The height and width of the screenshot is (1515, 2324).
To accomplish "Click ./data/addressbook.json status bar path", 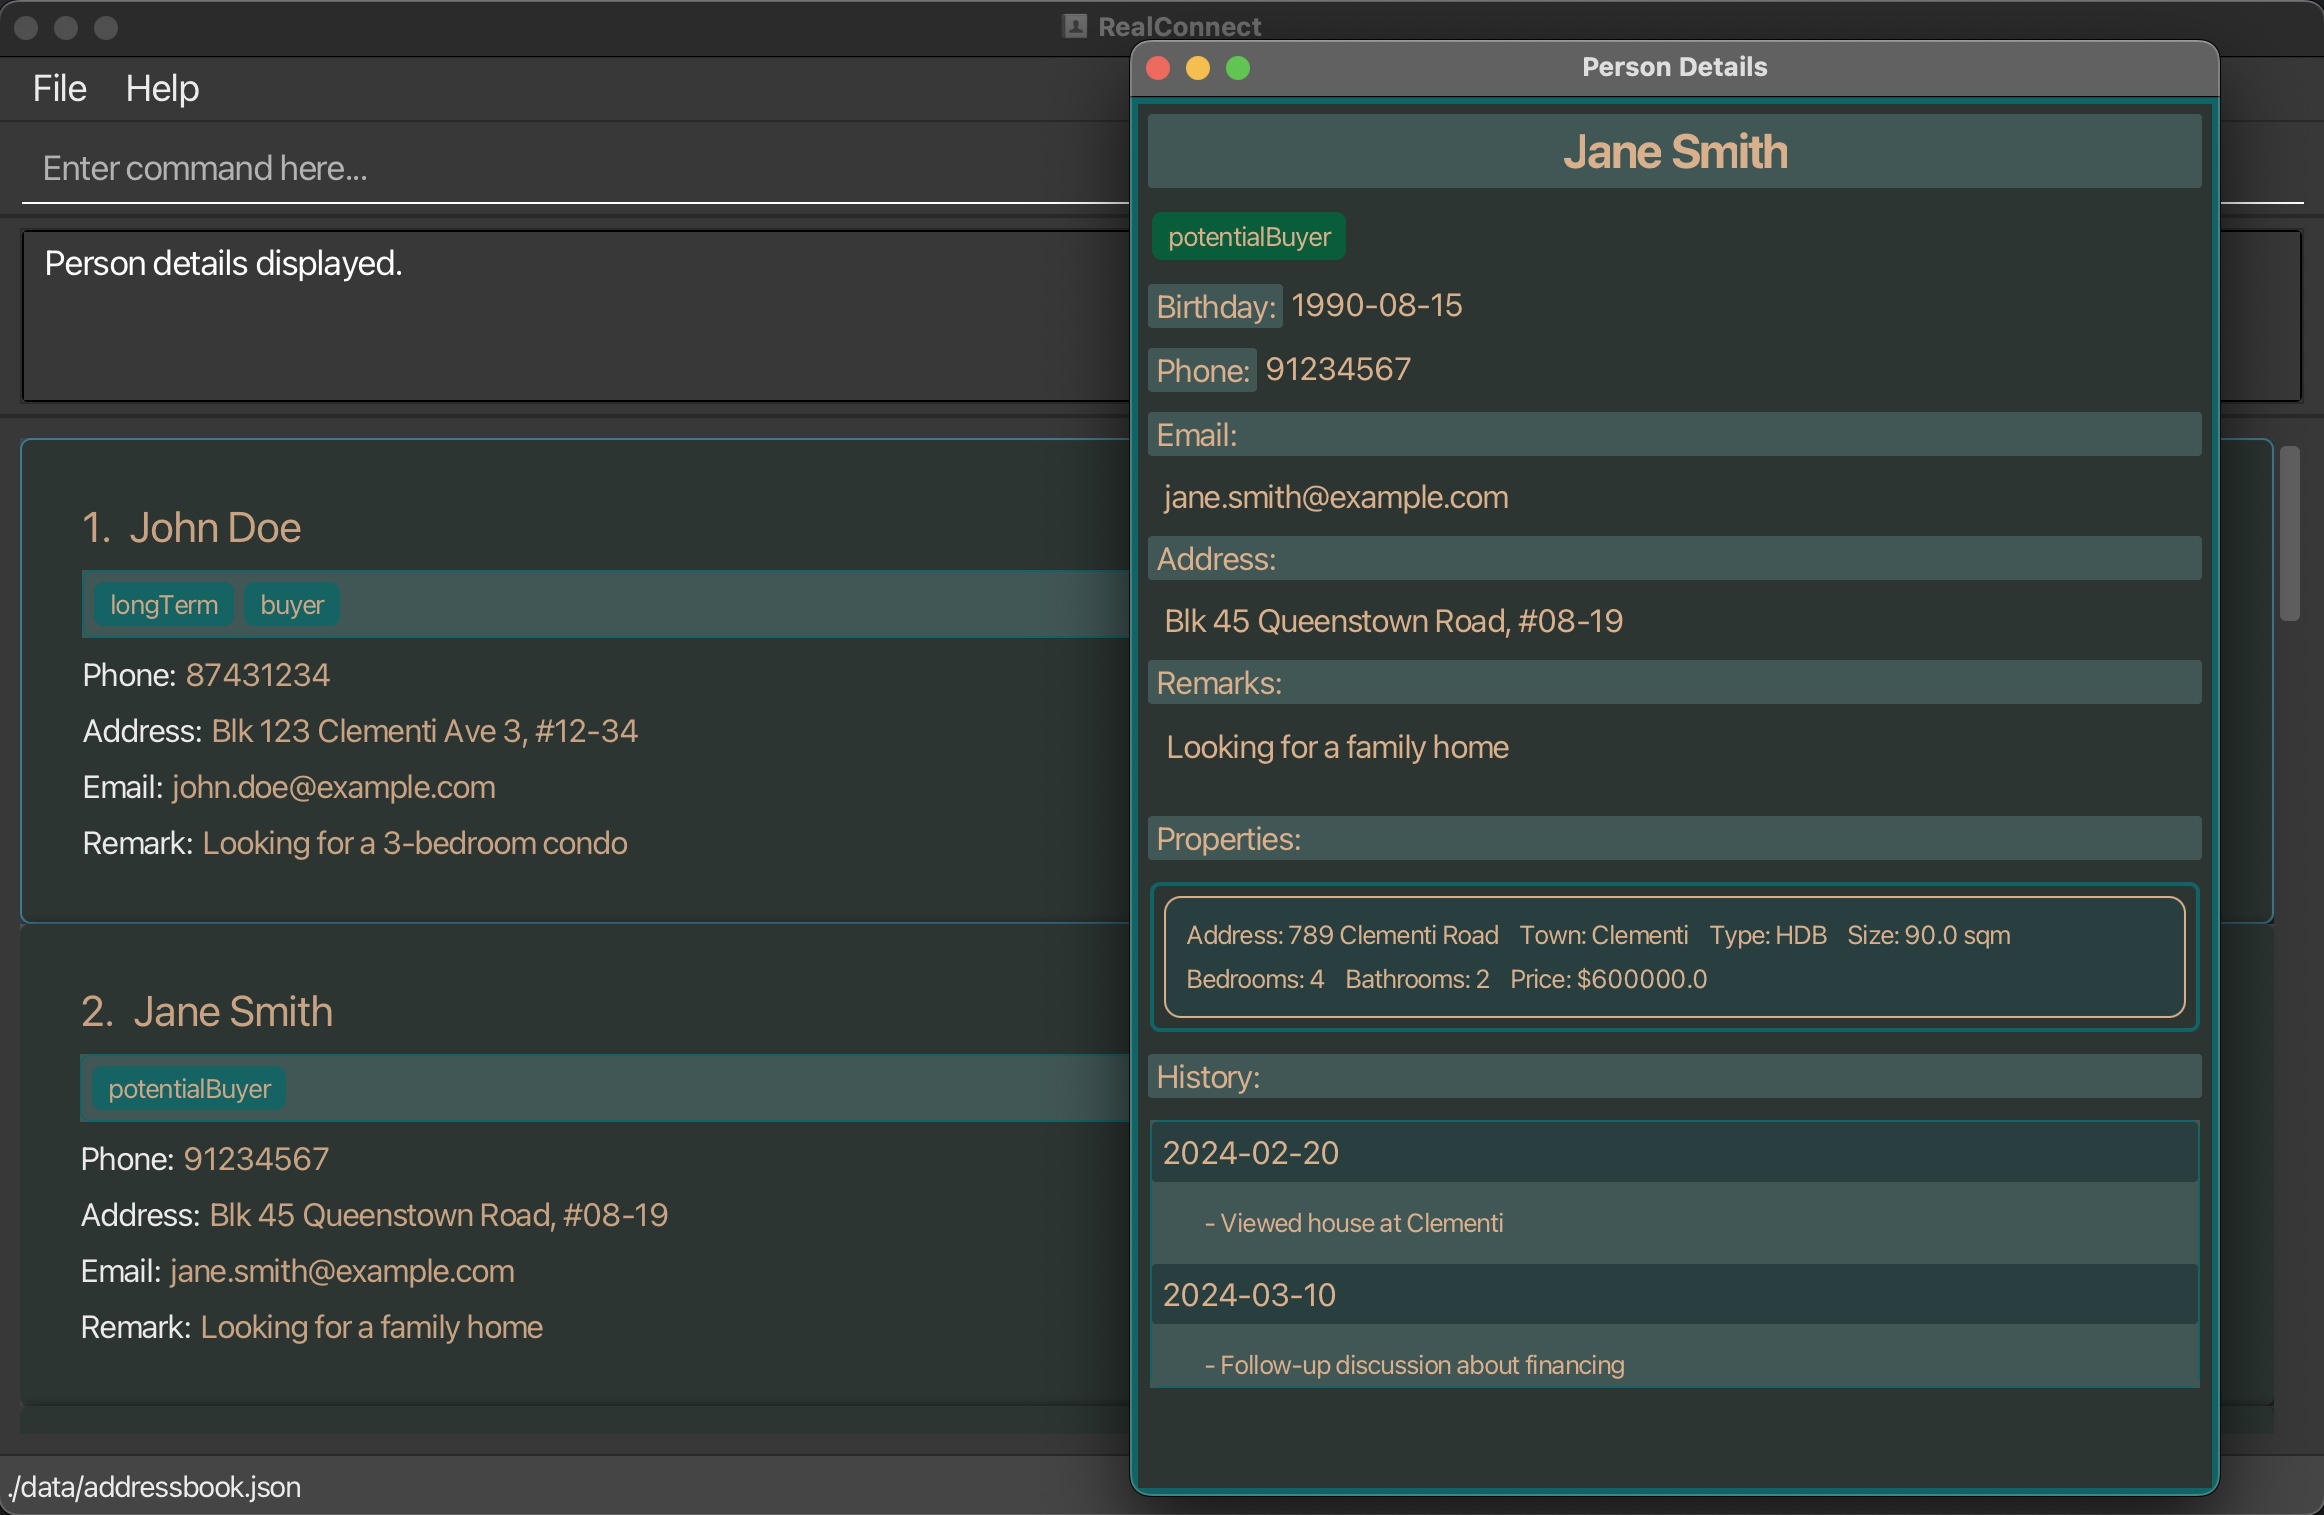I will click(155, 1487).
